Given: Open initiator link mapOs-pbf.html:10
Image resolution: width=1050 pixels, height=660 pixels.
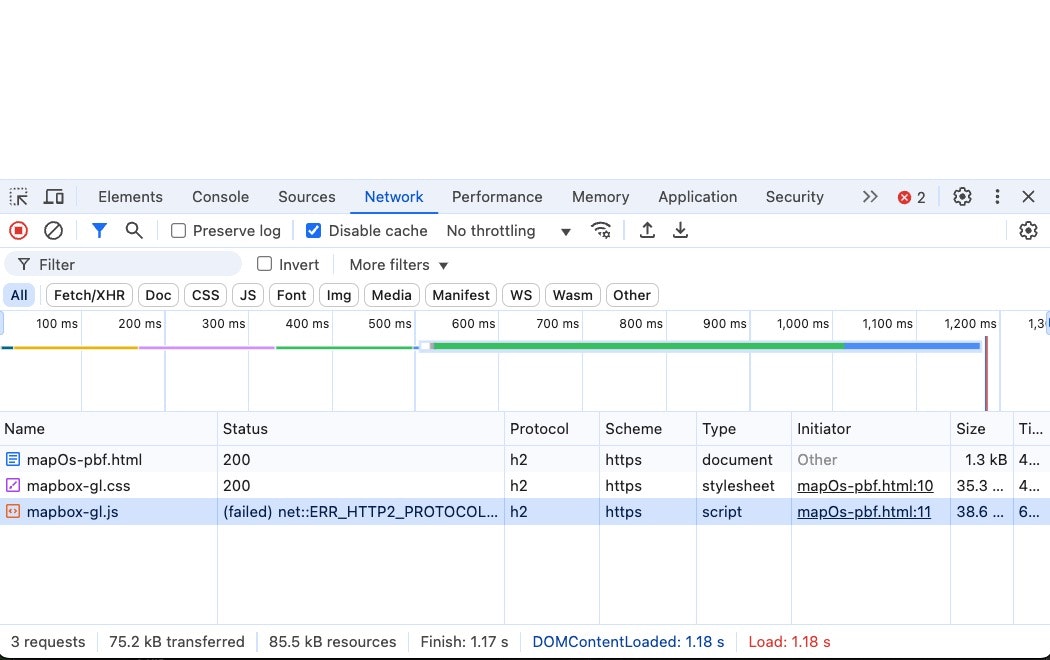Looking at the screenshot, I should coord(865,486).
